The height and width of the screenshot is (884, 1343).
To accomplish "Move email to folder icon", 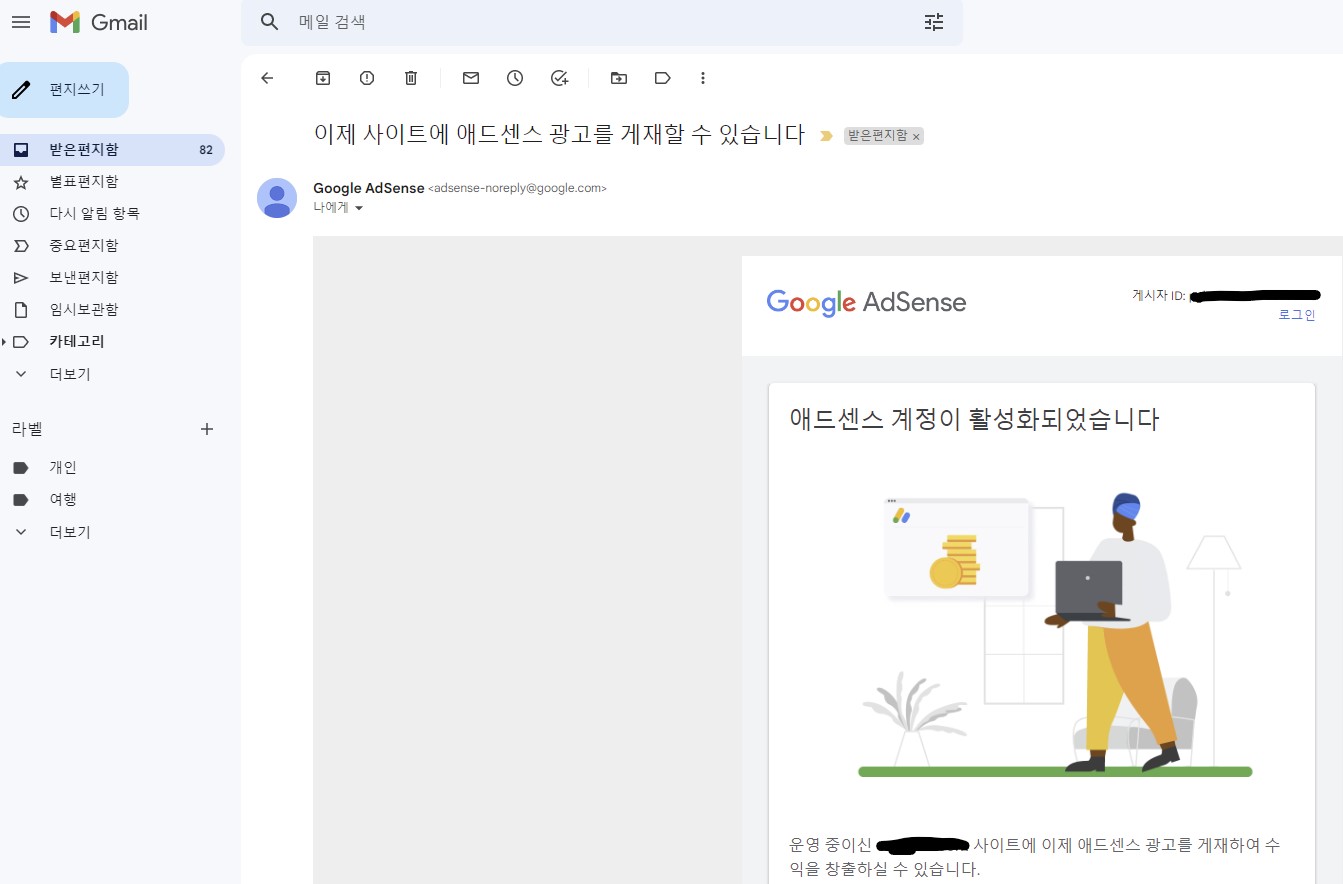I will (619, 78).
